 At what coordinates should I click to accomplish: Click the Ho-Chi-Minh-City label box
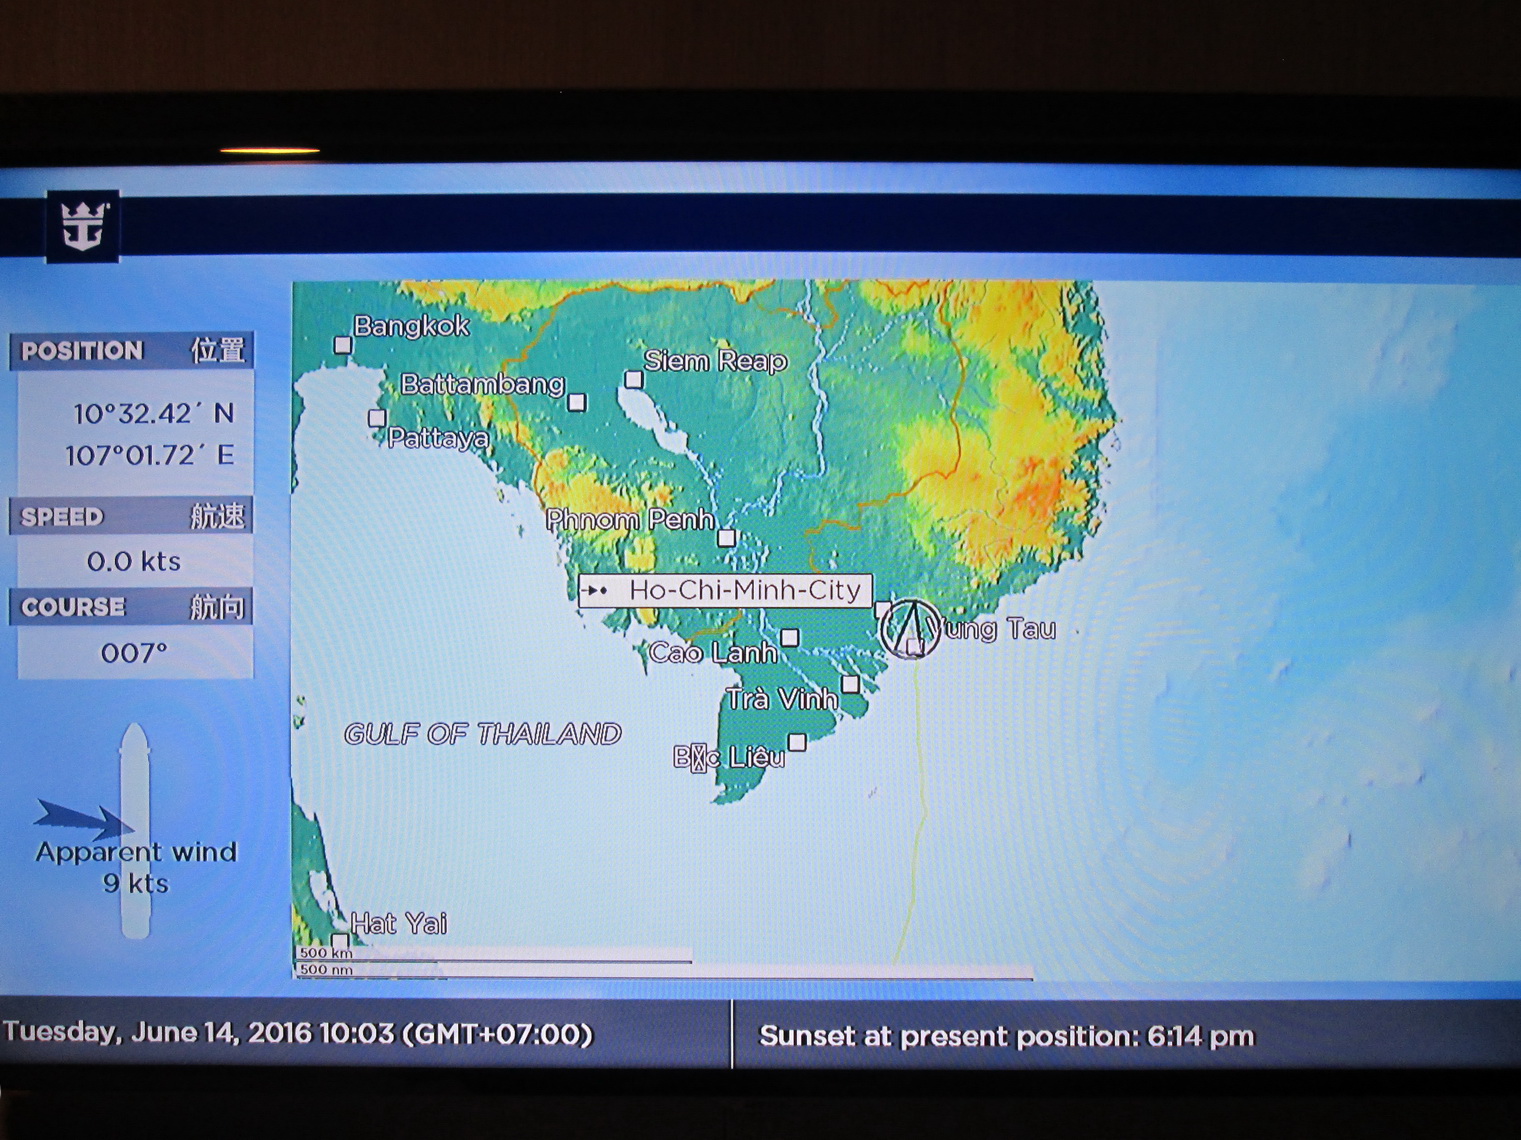(x=725, y=590)
